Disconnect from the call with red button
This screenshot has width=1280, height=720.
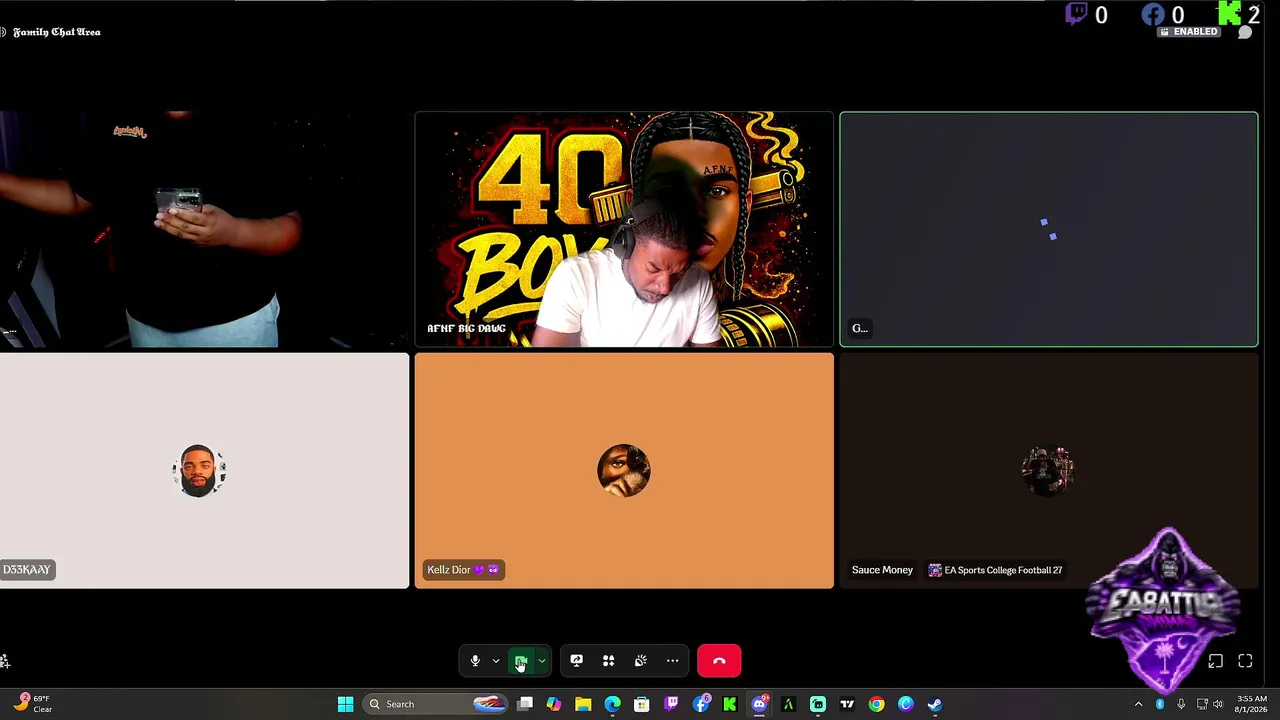(x=719, y=661)
